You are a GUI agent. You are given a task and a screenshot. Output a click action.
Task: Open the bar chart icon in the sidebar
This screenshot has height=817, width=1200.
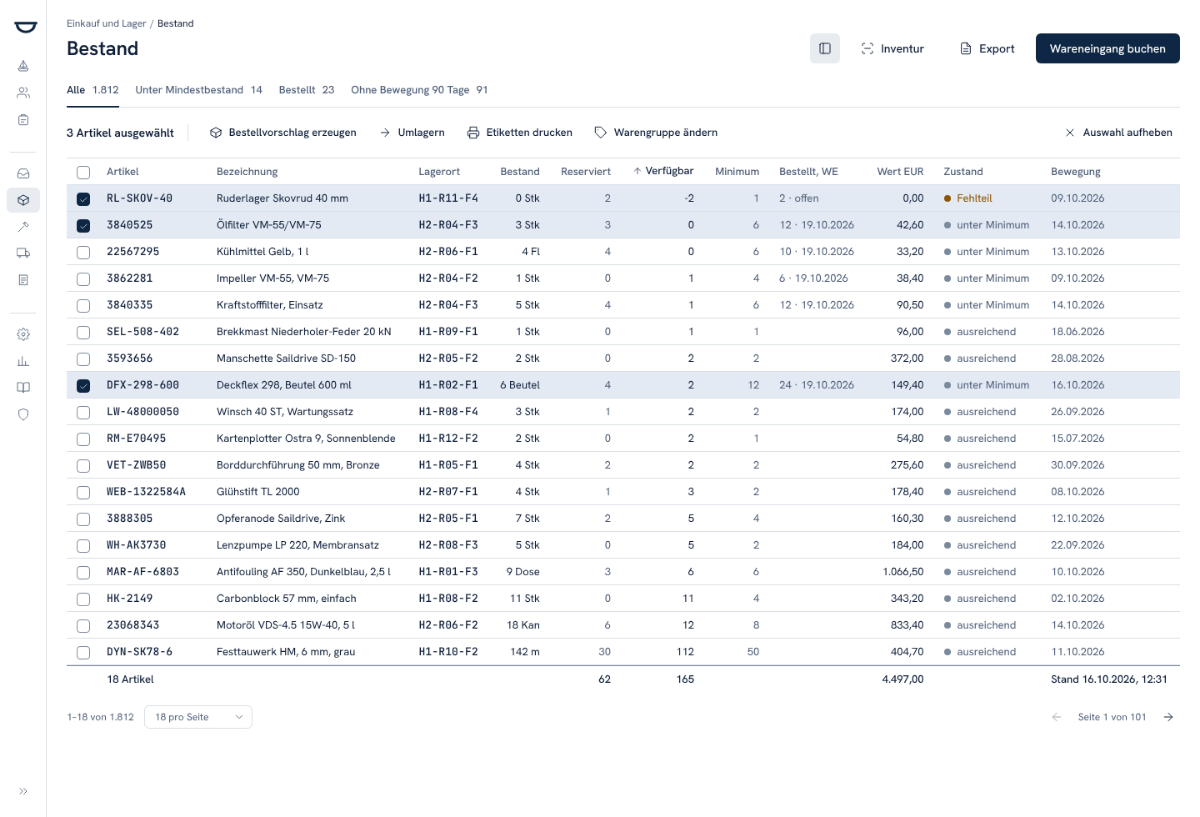23,361
